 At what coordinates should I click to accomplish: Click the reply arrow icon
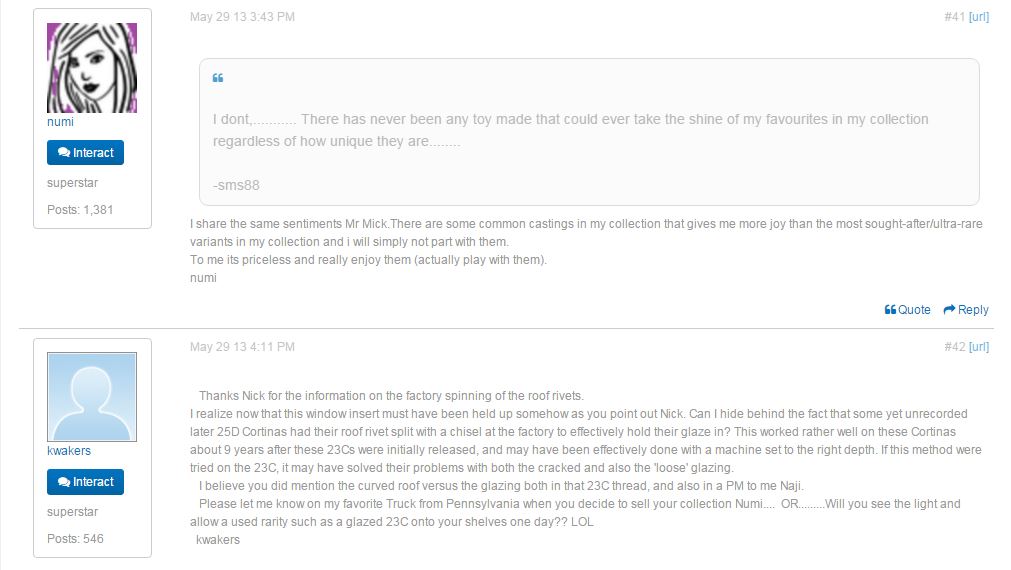[949, 310]
